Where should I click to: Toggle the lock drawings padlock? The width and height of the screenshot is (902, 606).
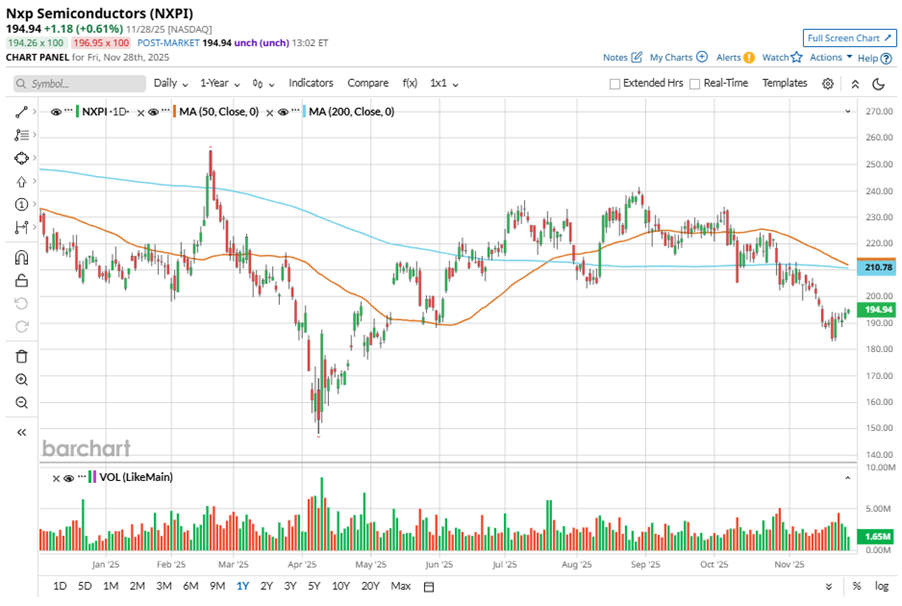tap(21, 280)
